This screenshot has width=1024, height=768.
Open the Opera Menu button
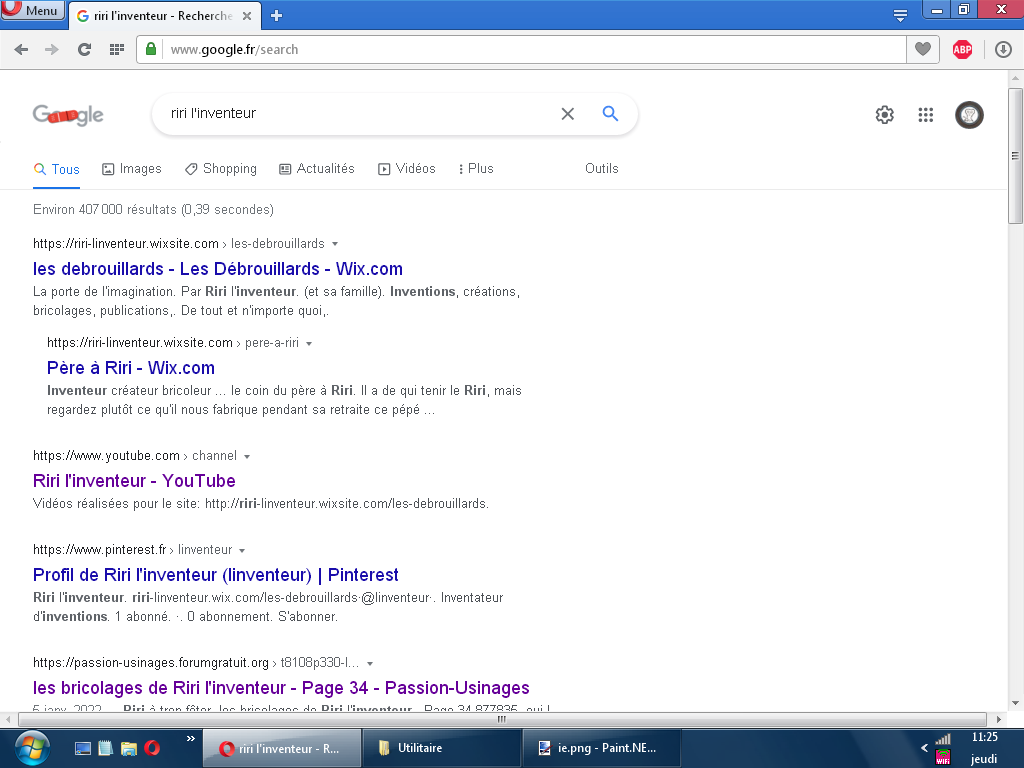click(x=33, y=10)
